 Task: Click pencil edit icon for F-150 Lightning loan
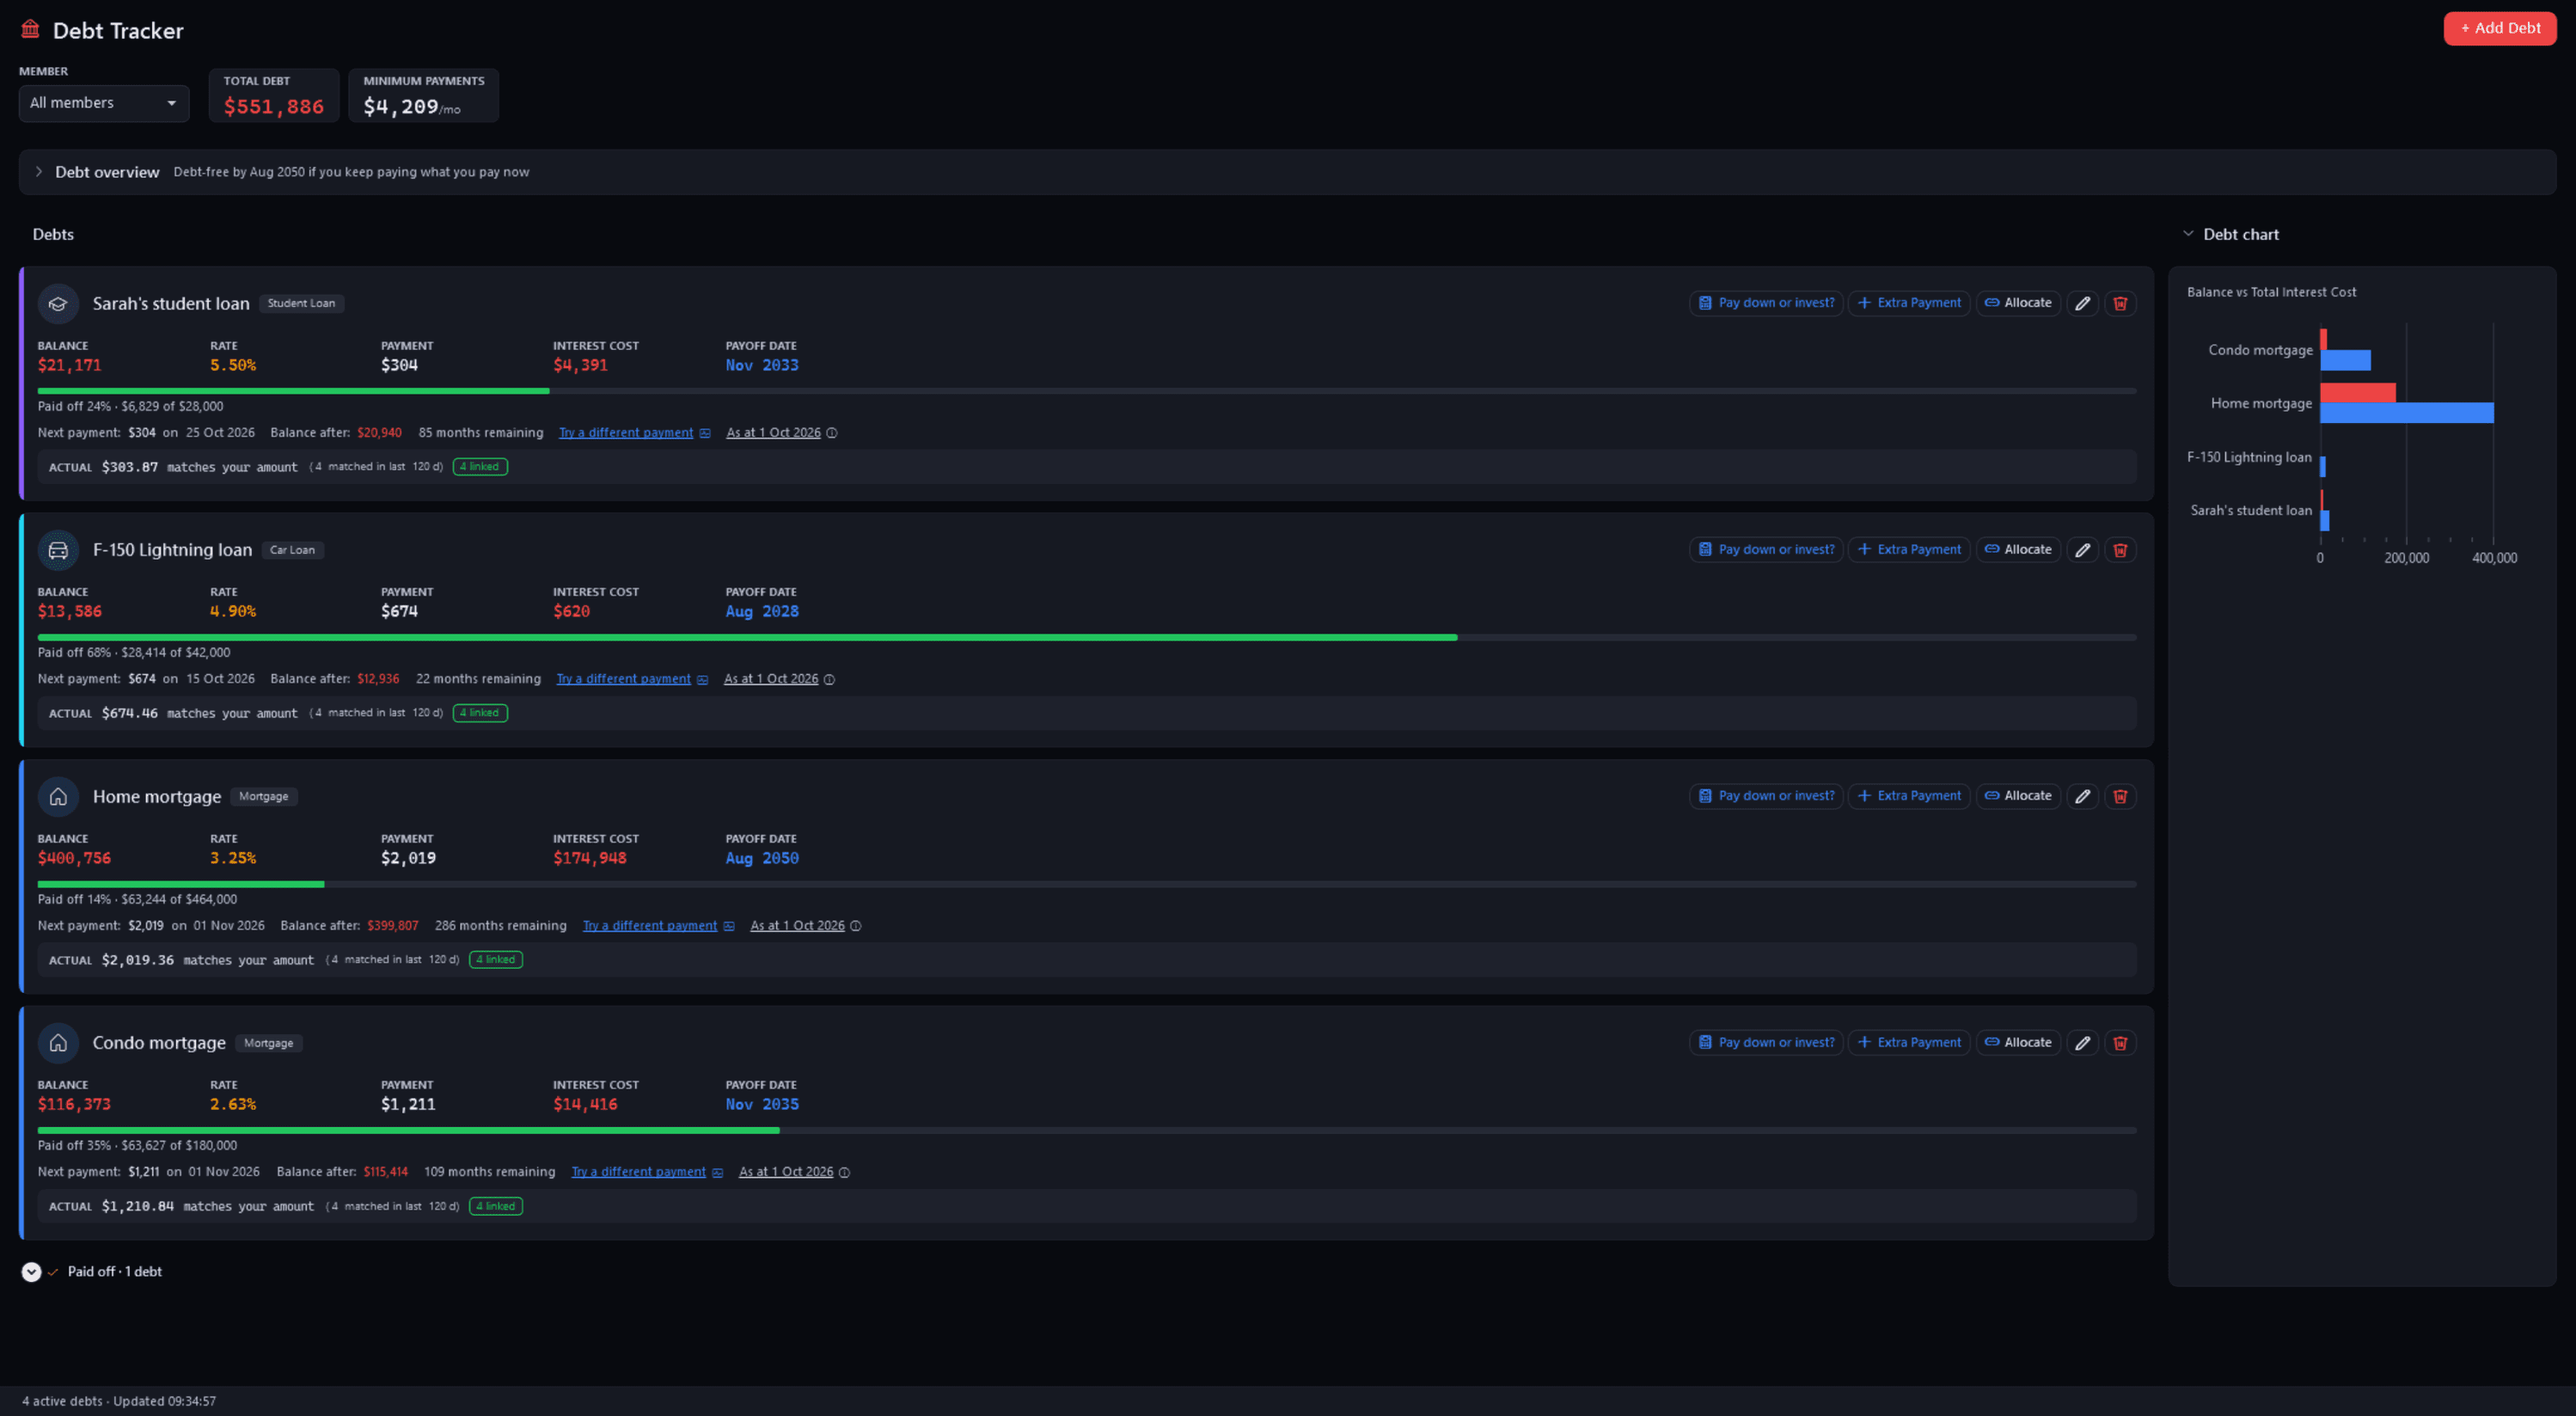(2083, 550)
